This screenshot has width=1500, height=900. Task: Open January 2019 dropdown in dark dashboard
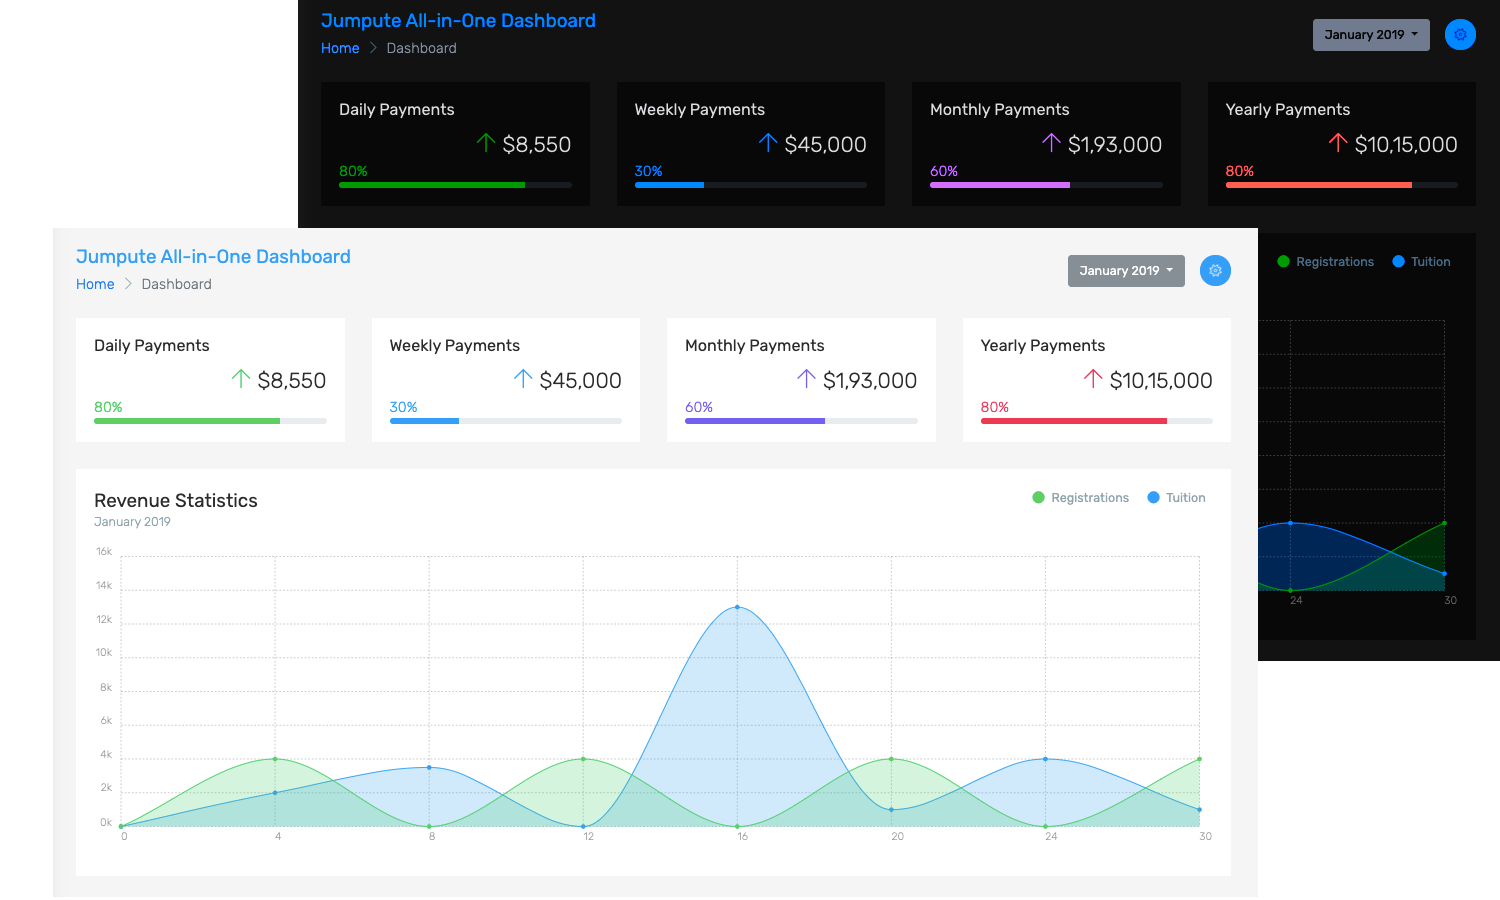[1371, 34]
